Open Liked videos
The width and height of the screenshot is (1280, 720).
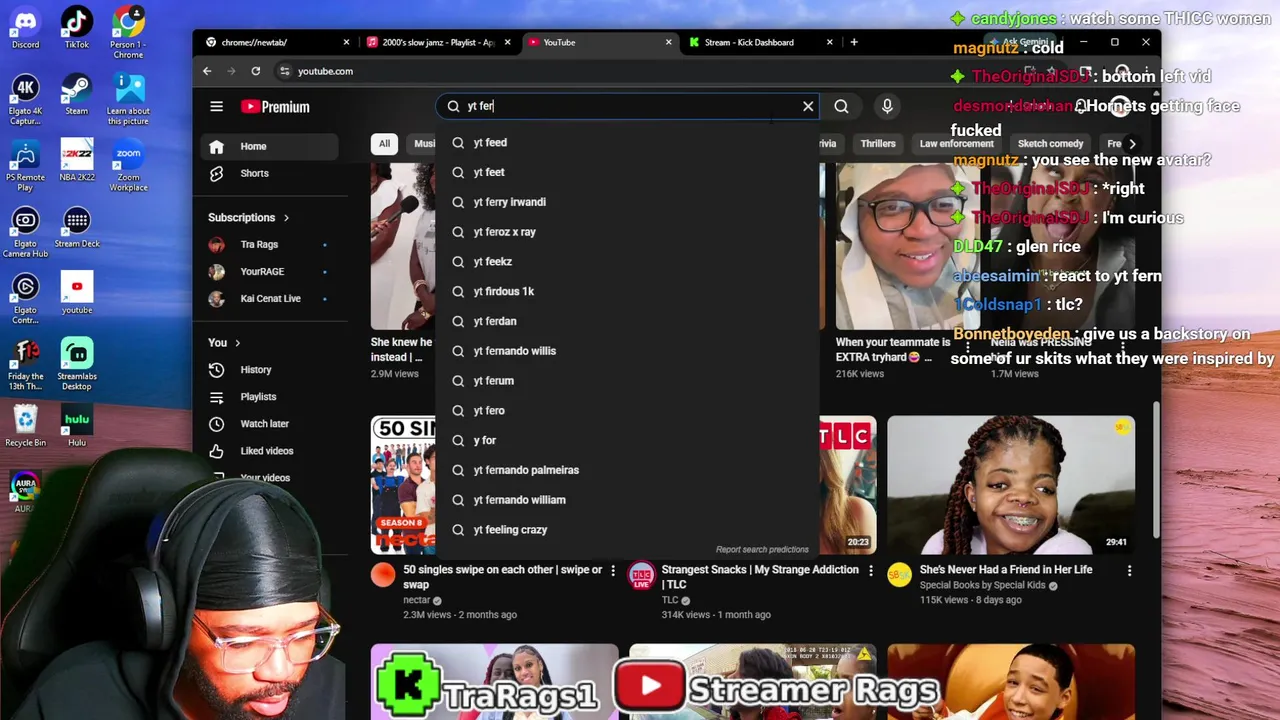point(269,451)
